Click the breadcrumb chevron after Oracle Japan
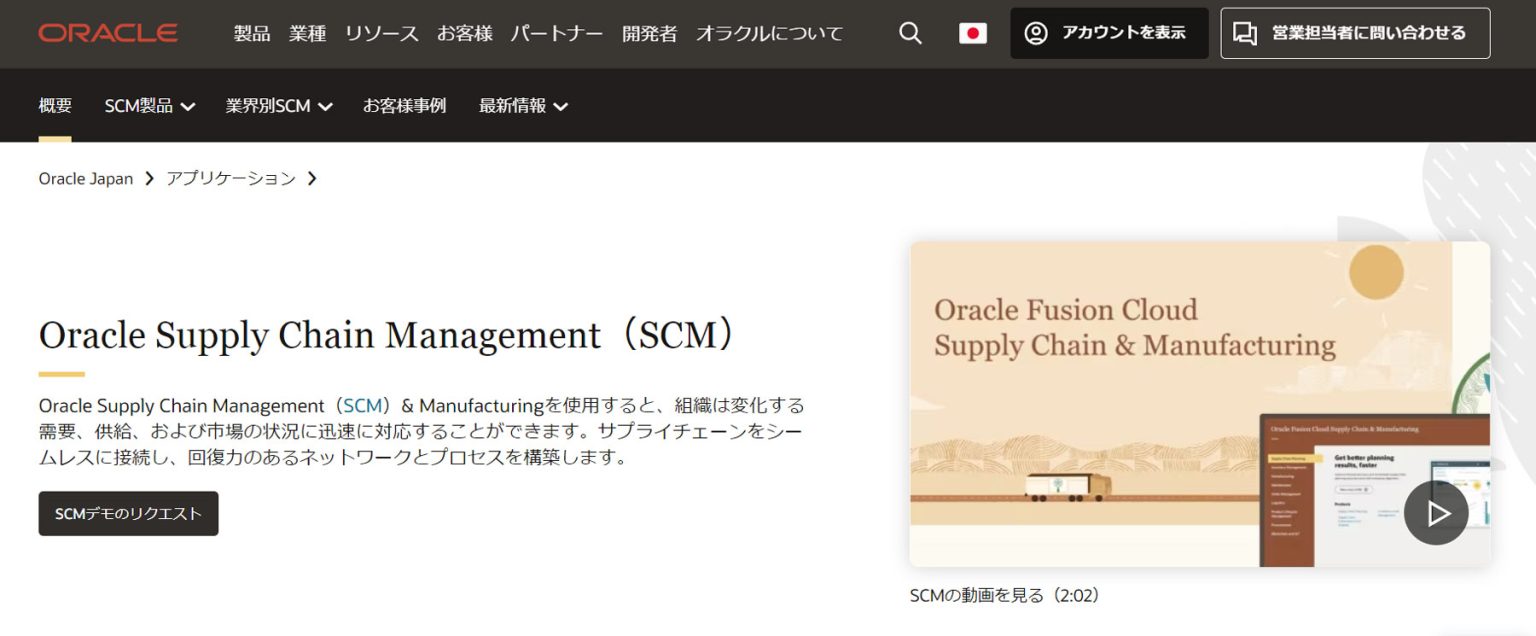 [x=150, y=178]
